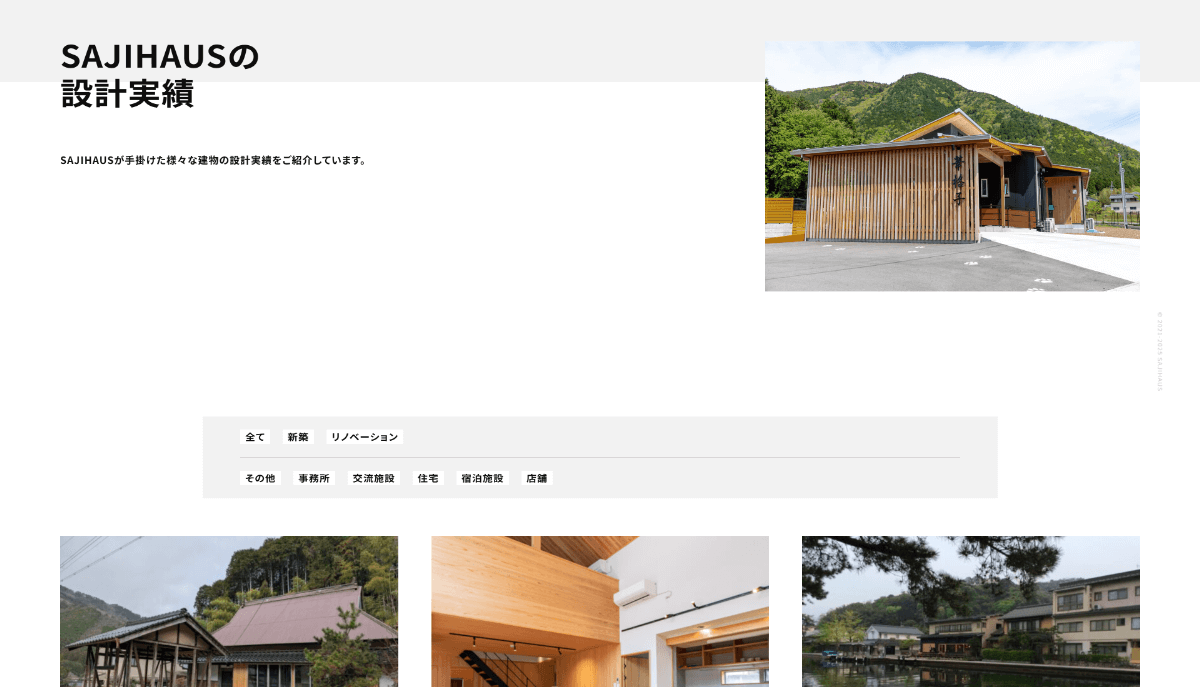Open the project card with the lakeside buildings
This screenshot has height=687, width=1200.
(x=971, y=611)
